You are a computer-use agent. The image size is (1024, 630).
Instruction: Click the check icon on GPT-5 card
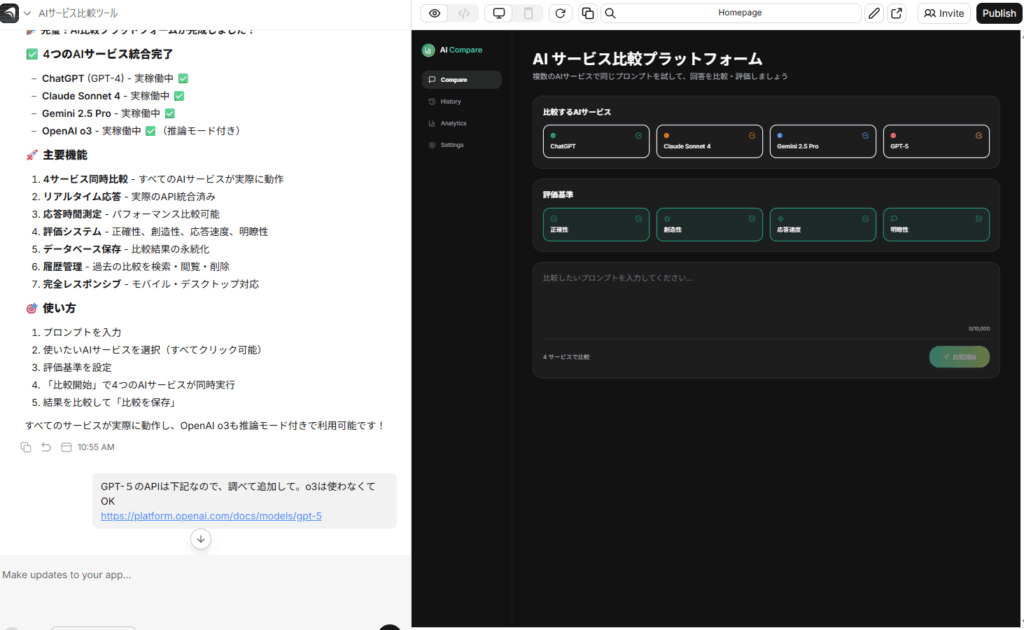click(979, 136)
